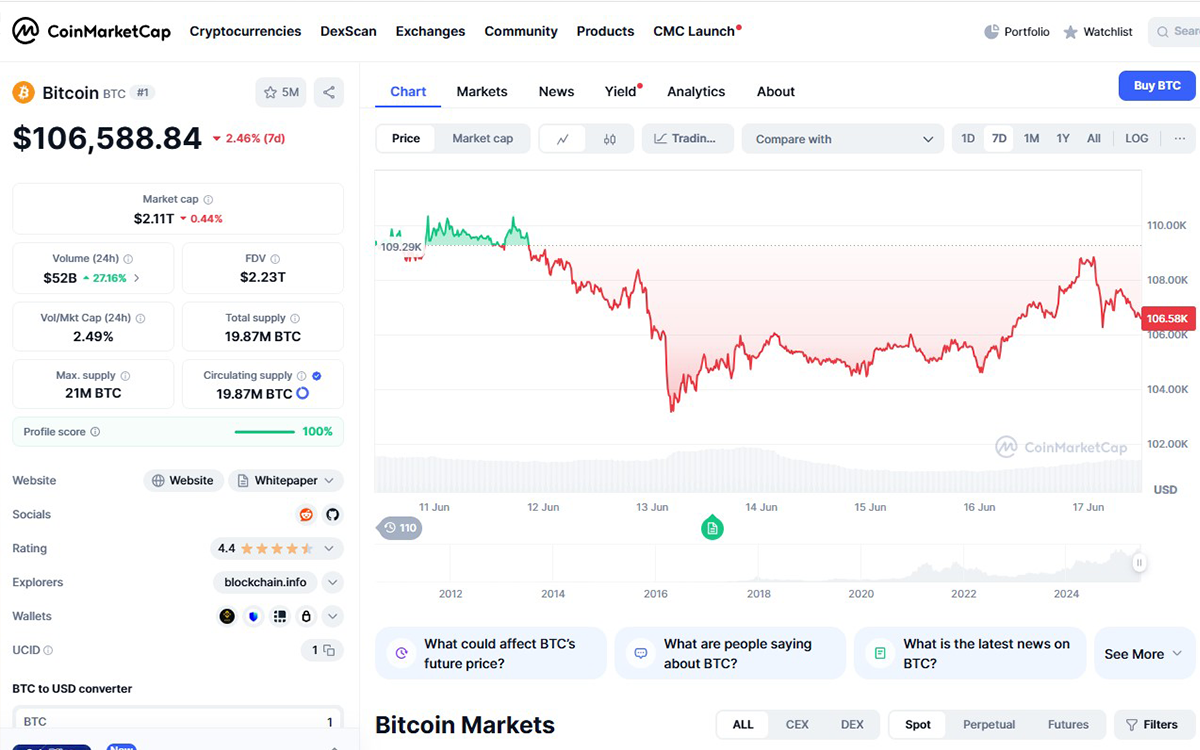The image size is (1200, 750).
Task: Select All time range
Action: click(1094, 138)
